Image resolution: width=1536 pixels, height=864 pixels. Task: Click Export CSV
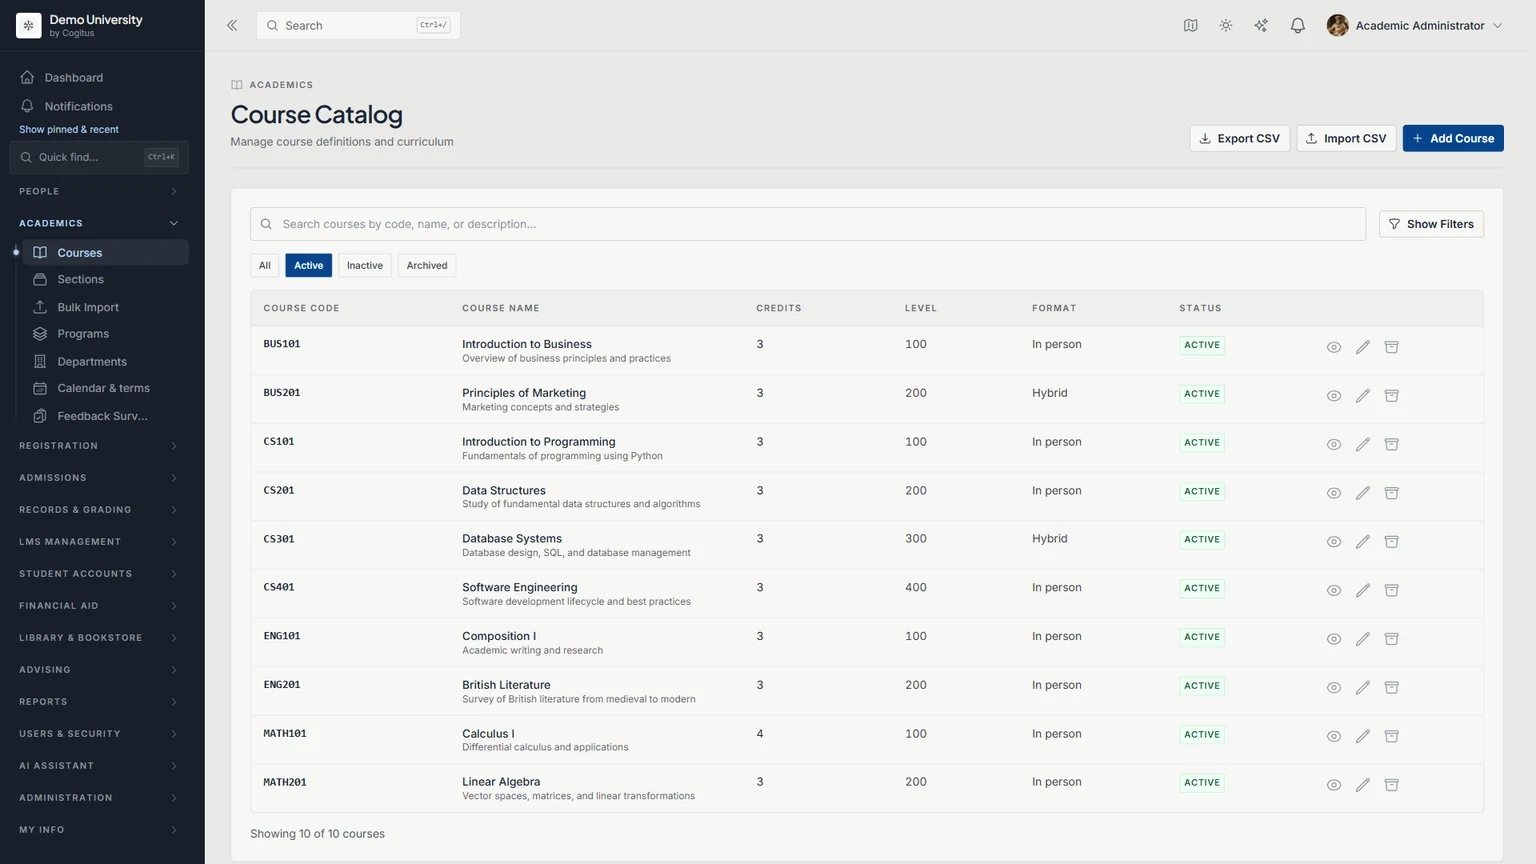1240,138
